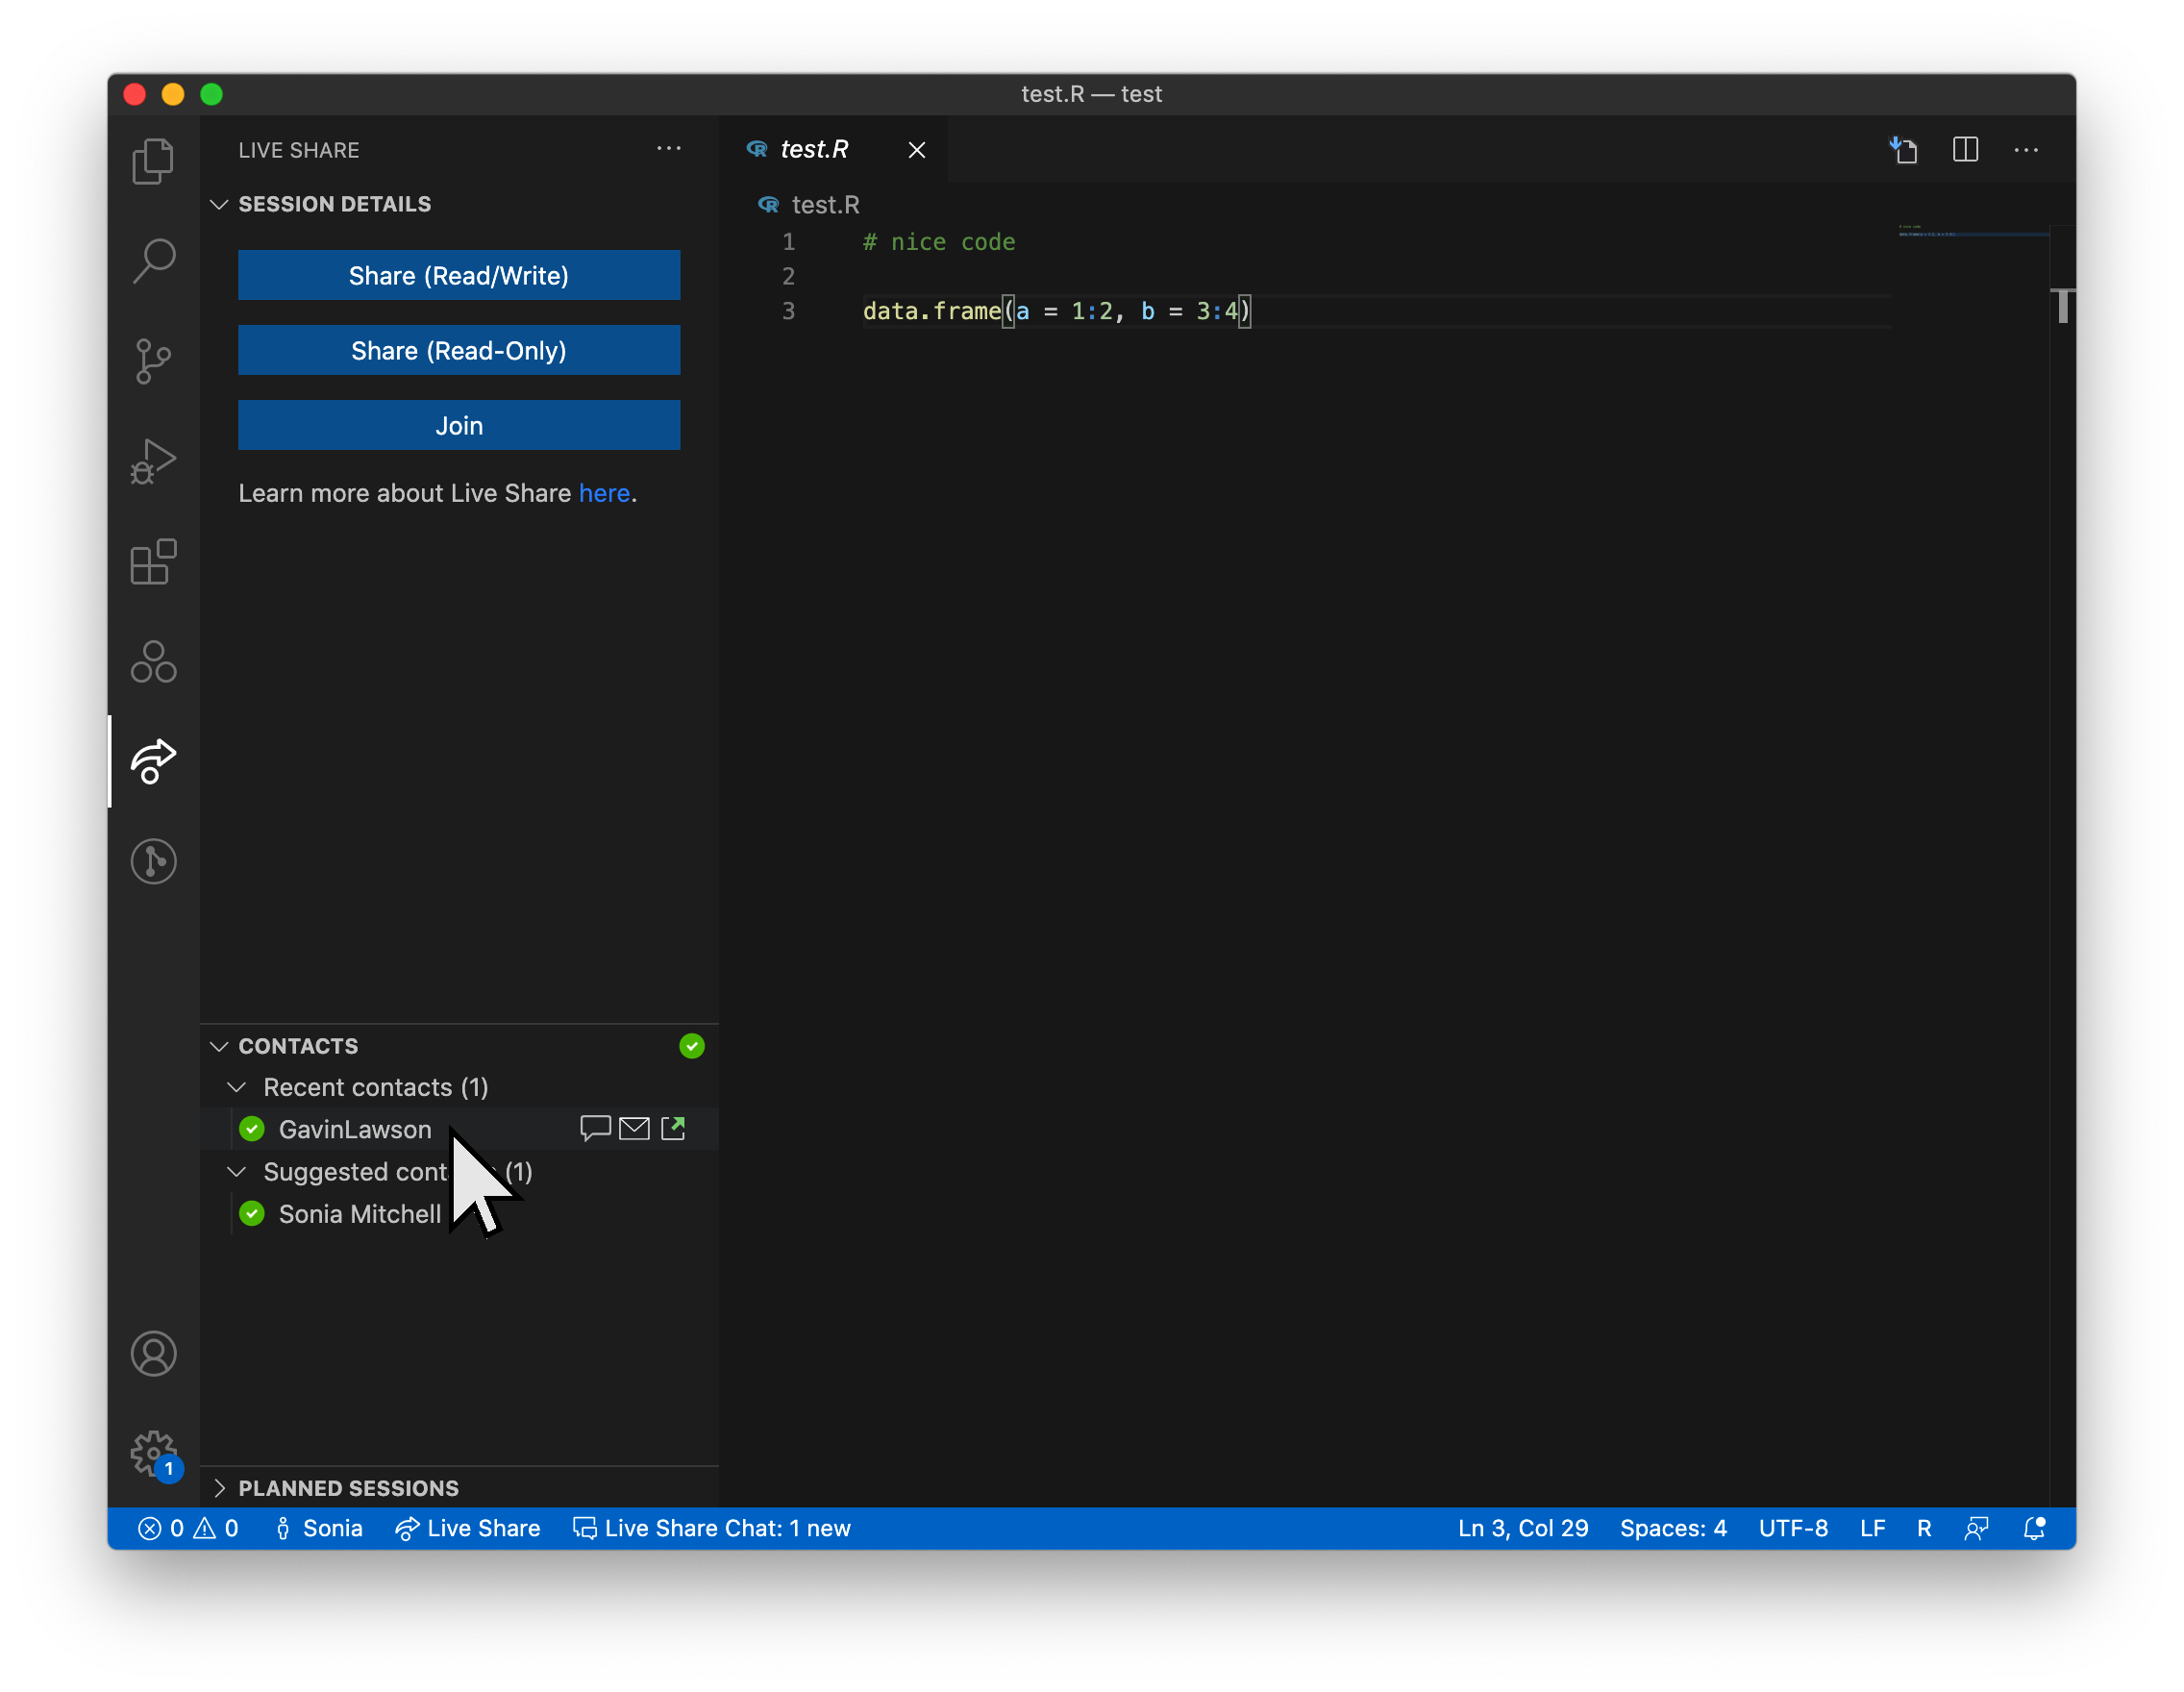Click the Share (Read/Write) button
This screenshot has height=1692, width=2184.
click(459, 275)
